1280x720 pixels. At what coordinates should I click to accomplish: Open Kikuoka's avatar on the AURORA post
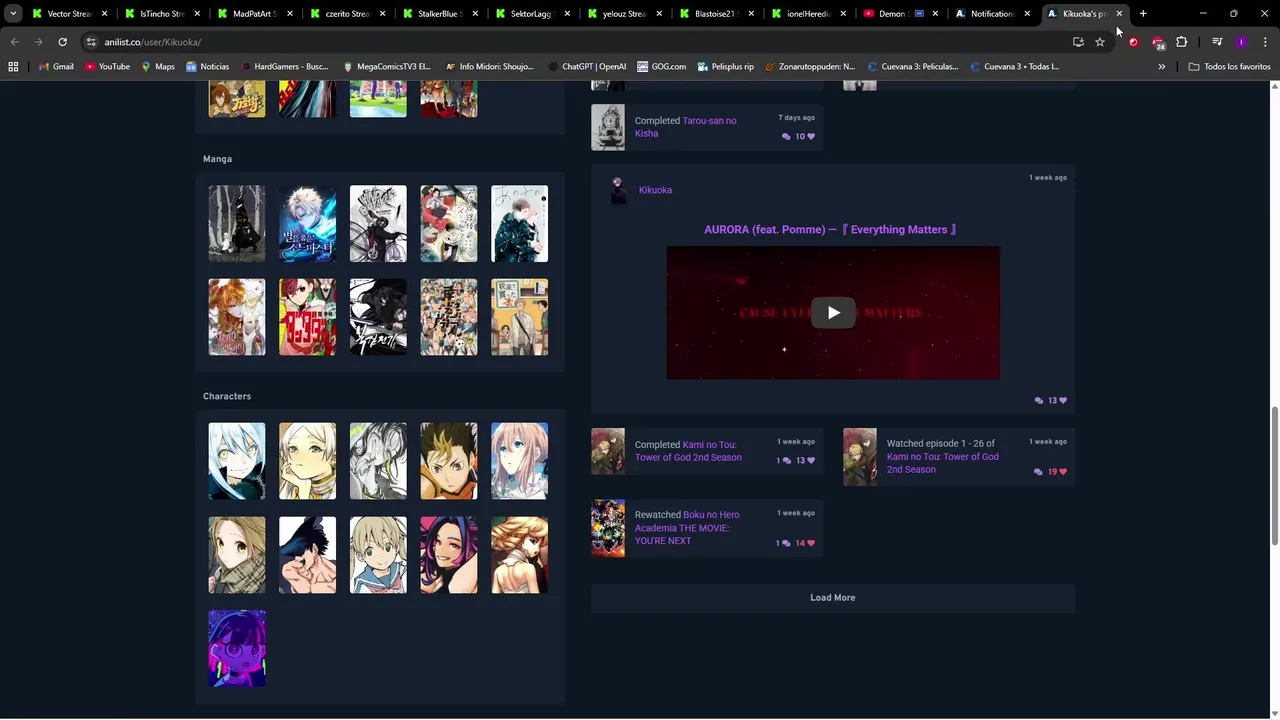[x=618, y=190]
